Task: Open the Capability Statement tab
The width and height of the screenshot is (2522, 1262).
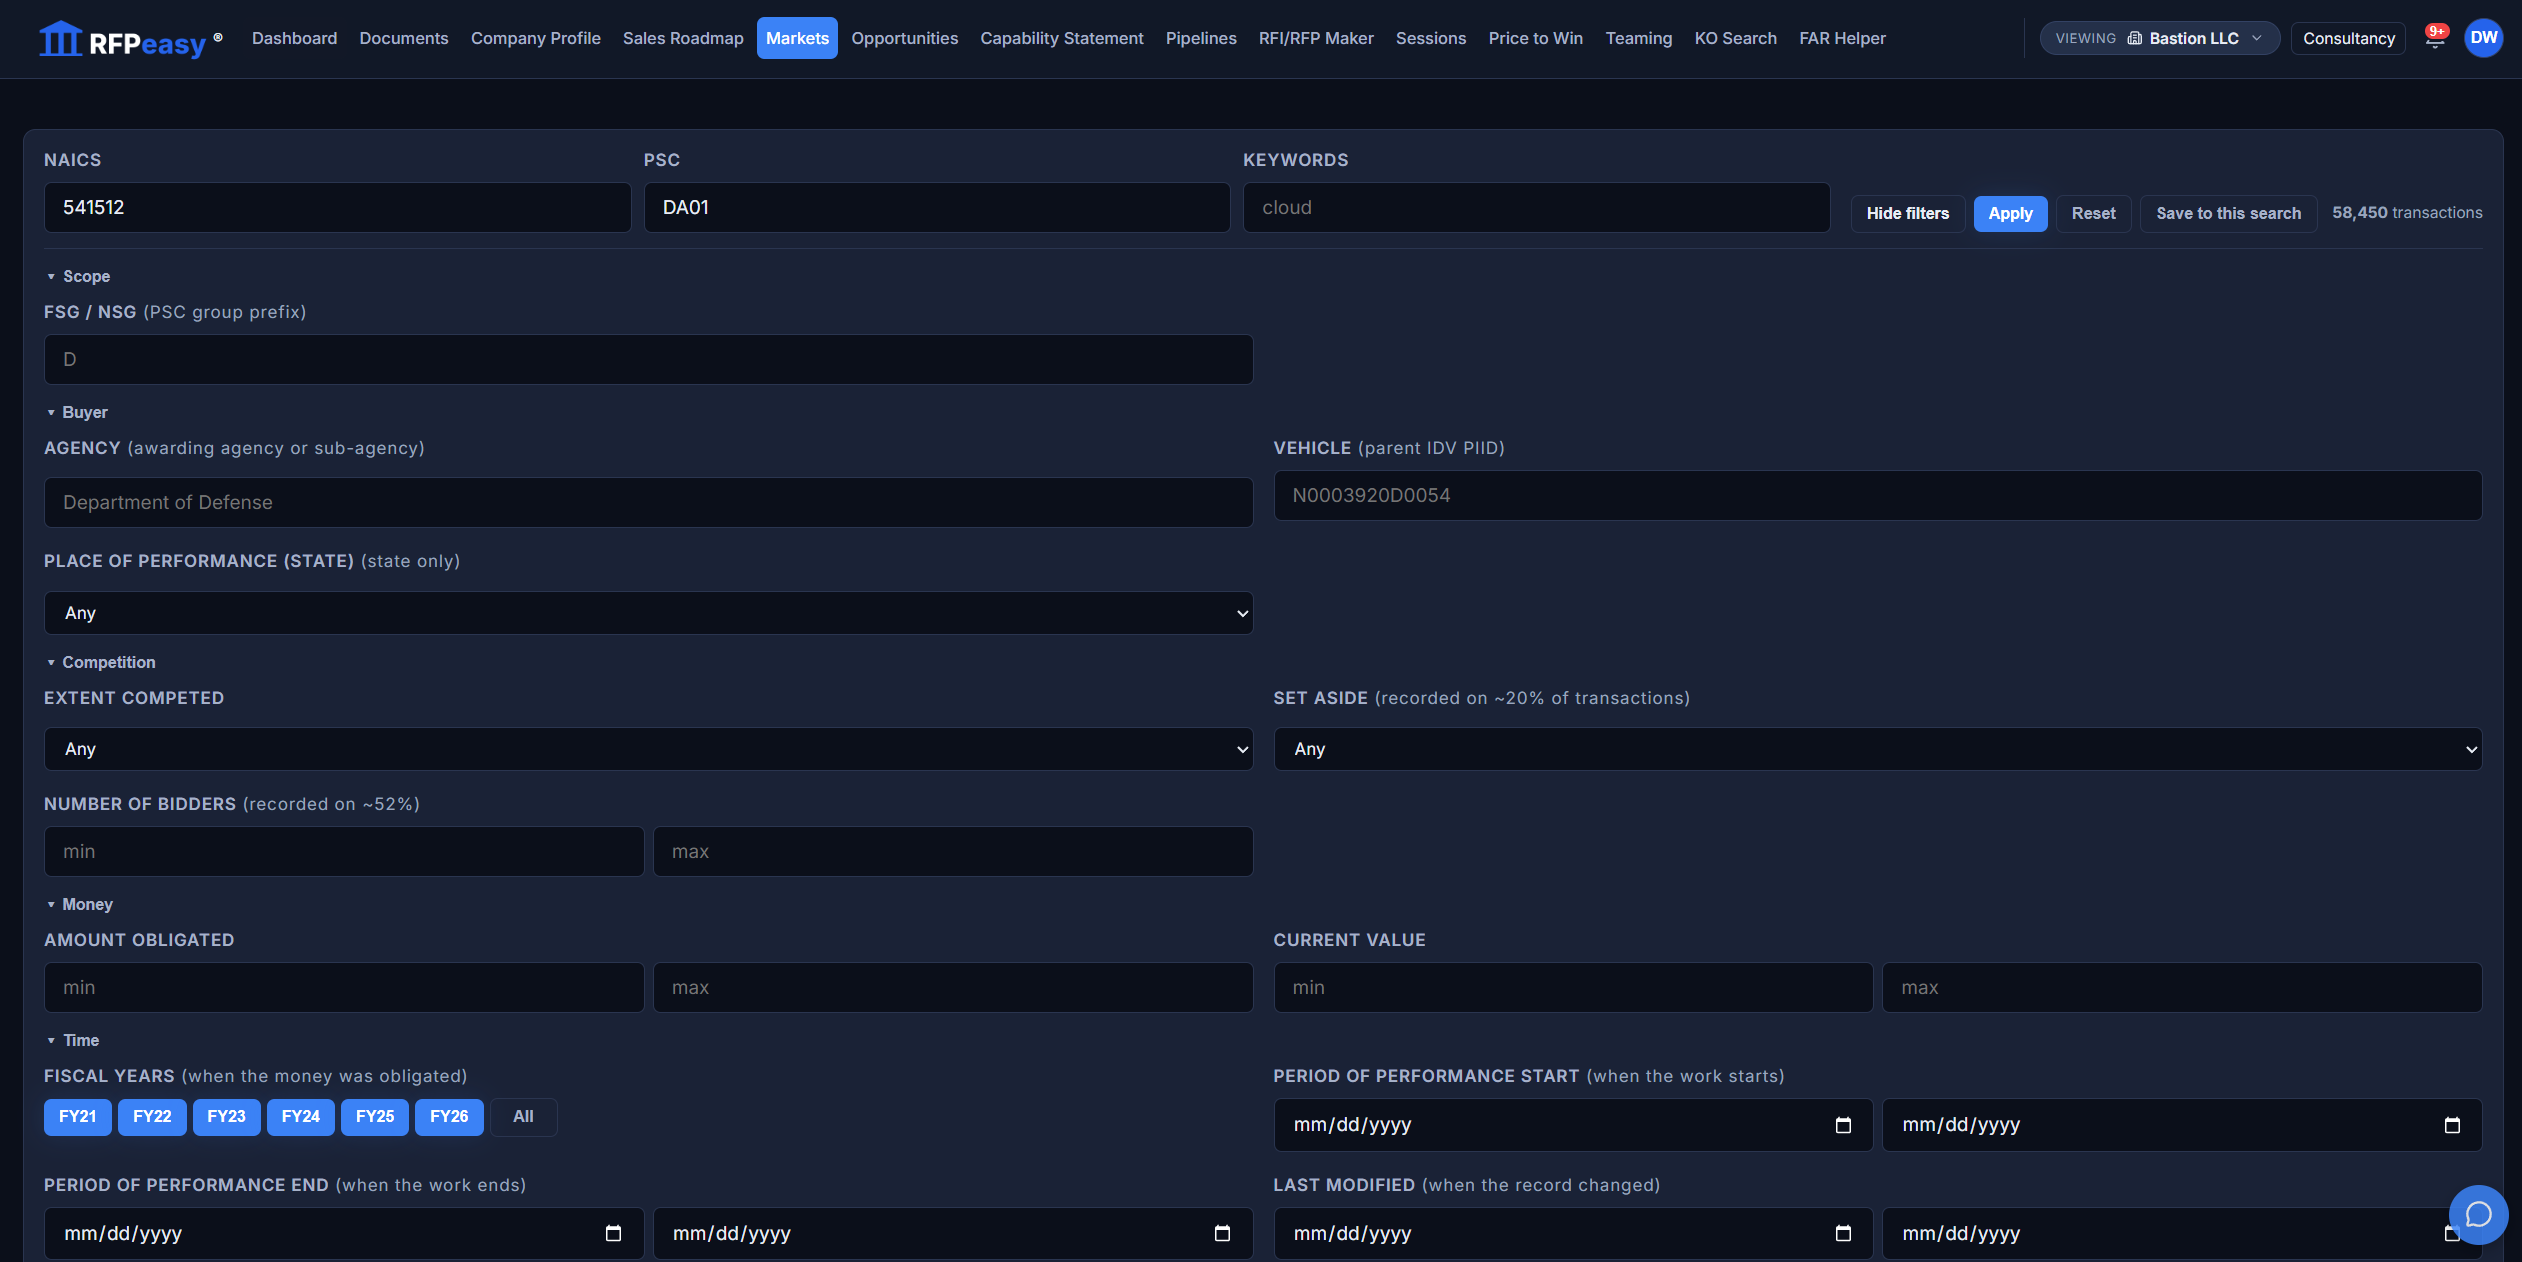Action: pos(1061,38)
